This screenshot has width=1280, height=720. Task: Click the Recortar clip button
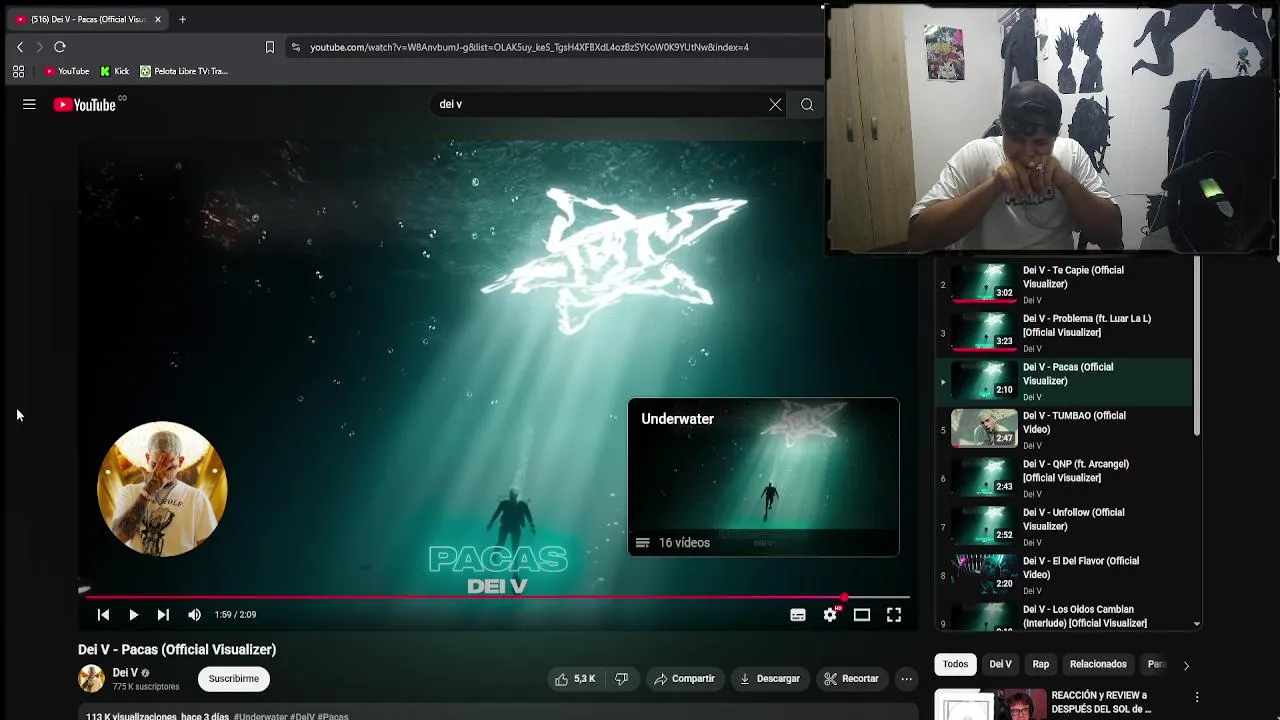coord(851,679)
